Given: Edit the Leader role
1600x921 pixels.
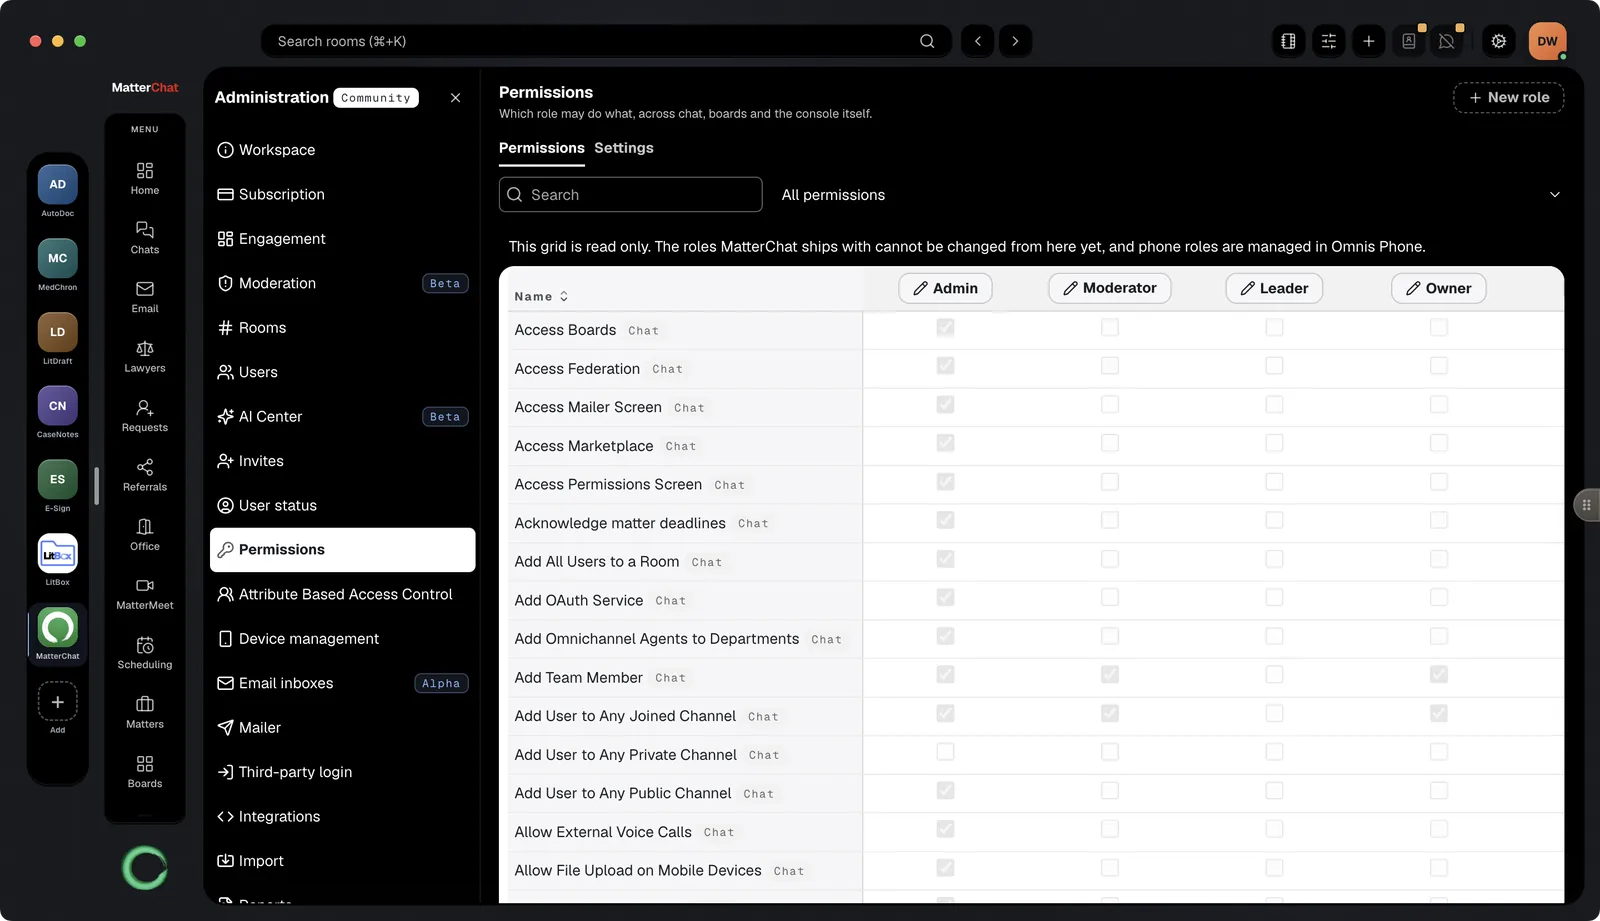Looking at the screenshot, I should (x=1274, y=288).
